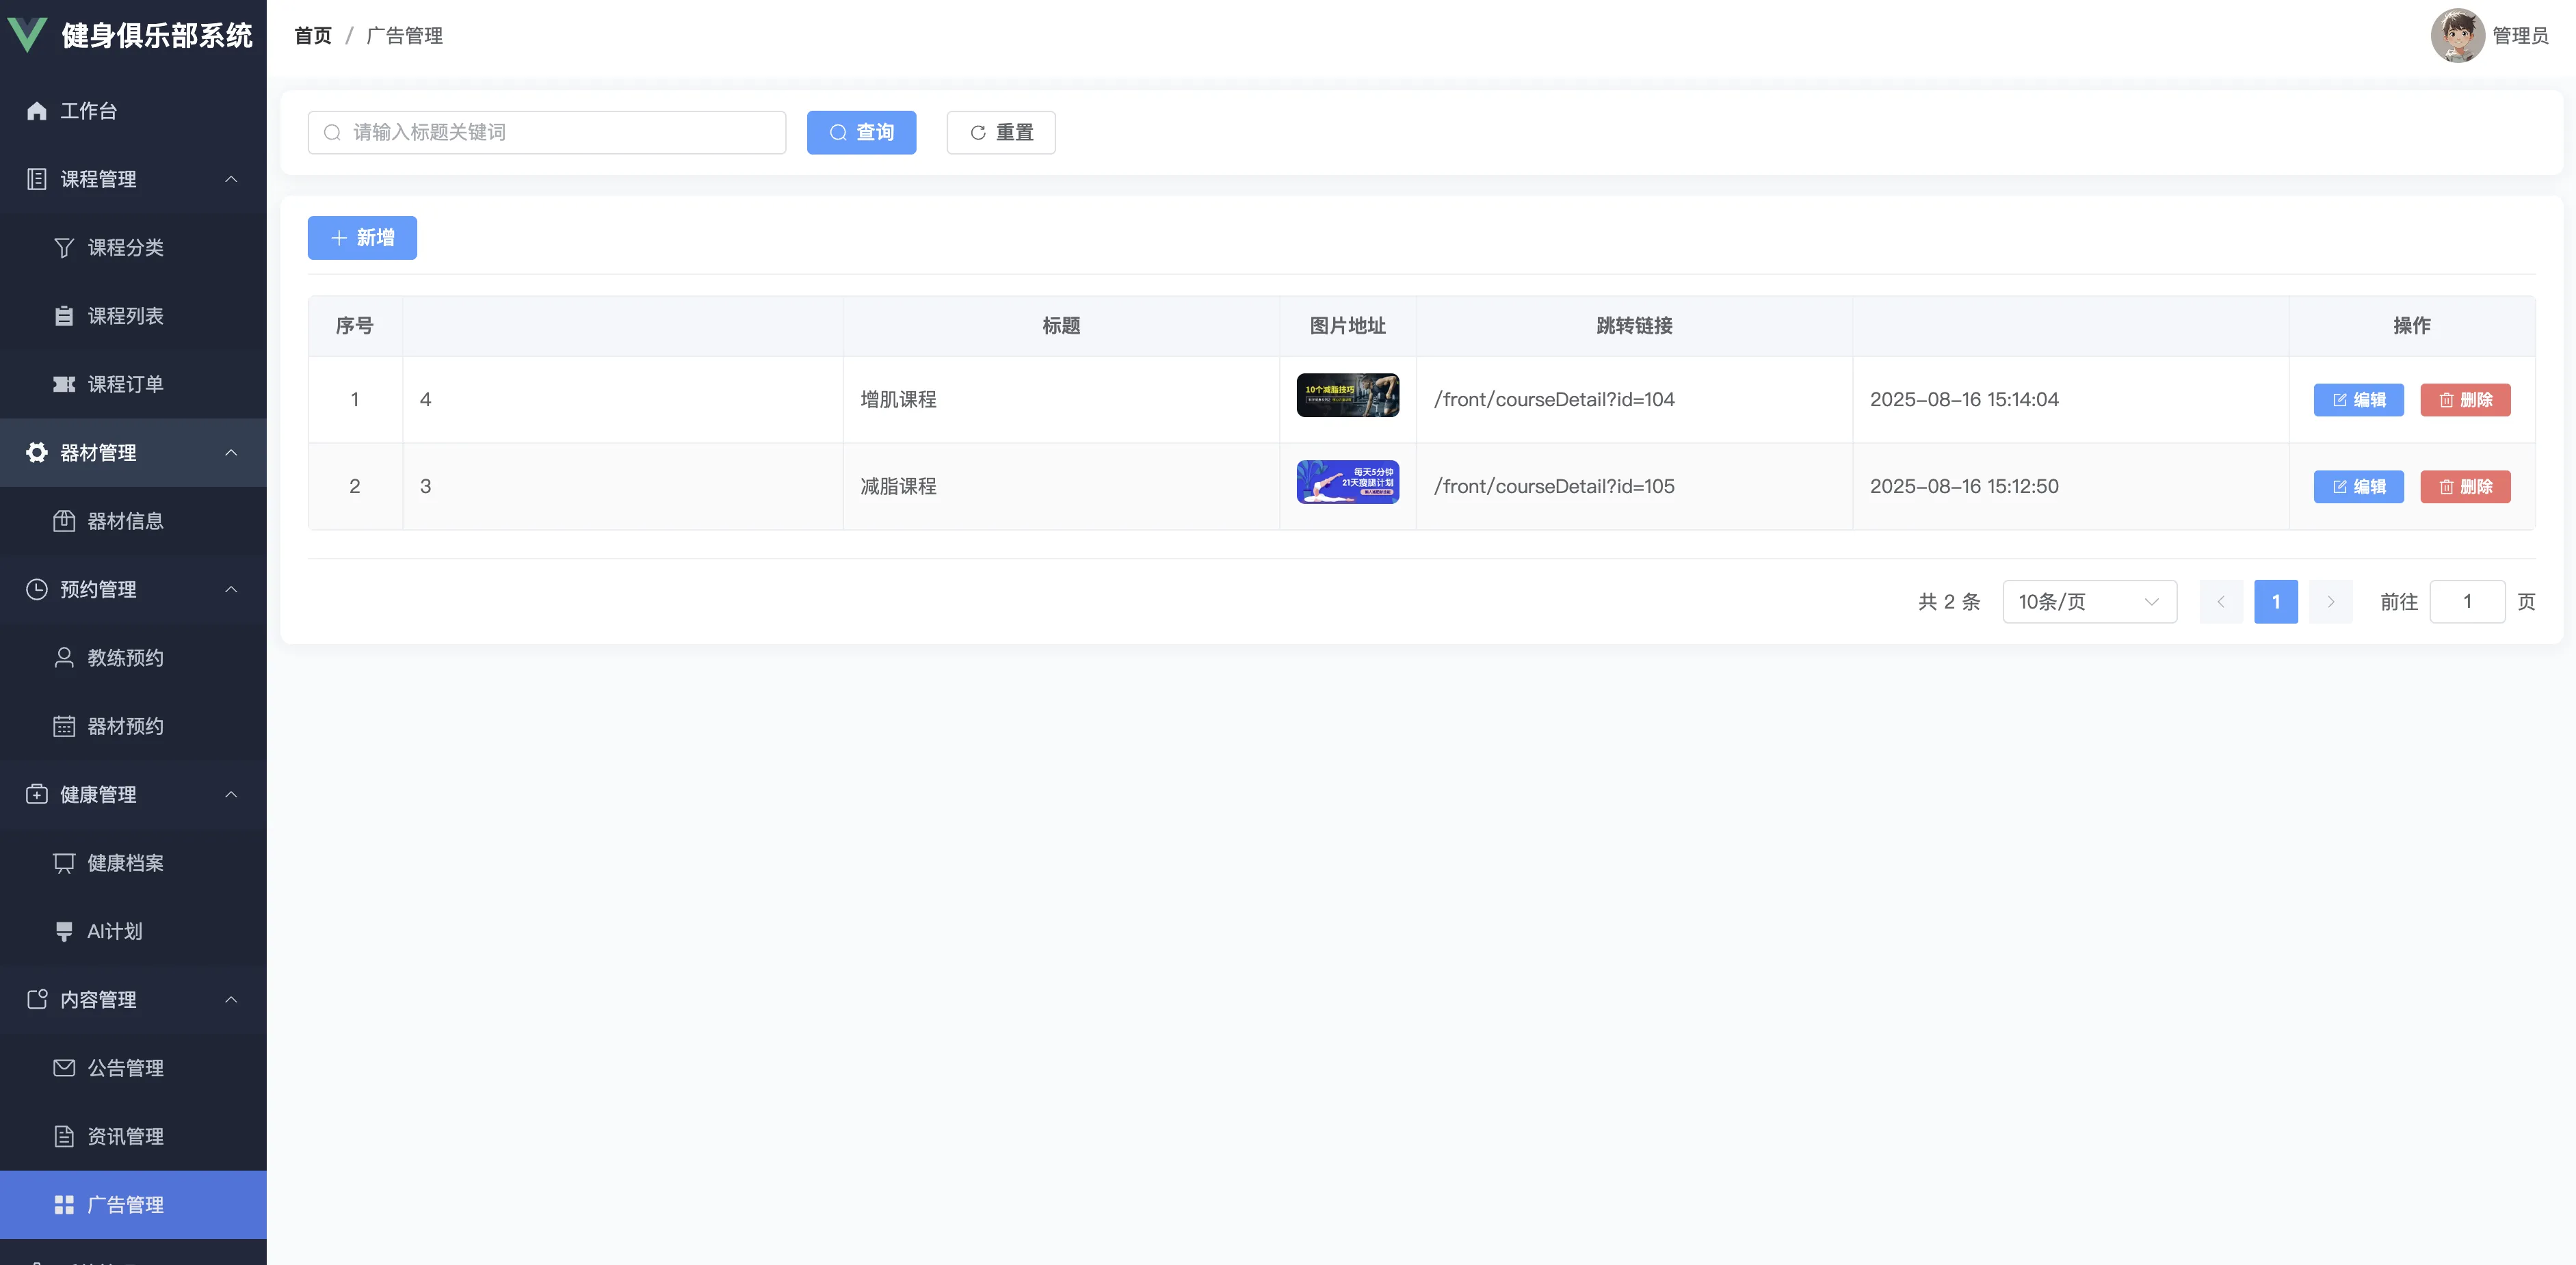Delete the 减脂课程 advertisement
2576x1265 pixels.
(x=2465, y=487)
